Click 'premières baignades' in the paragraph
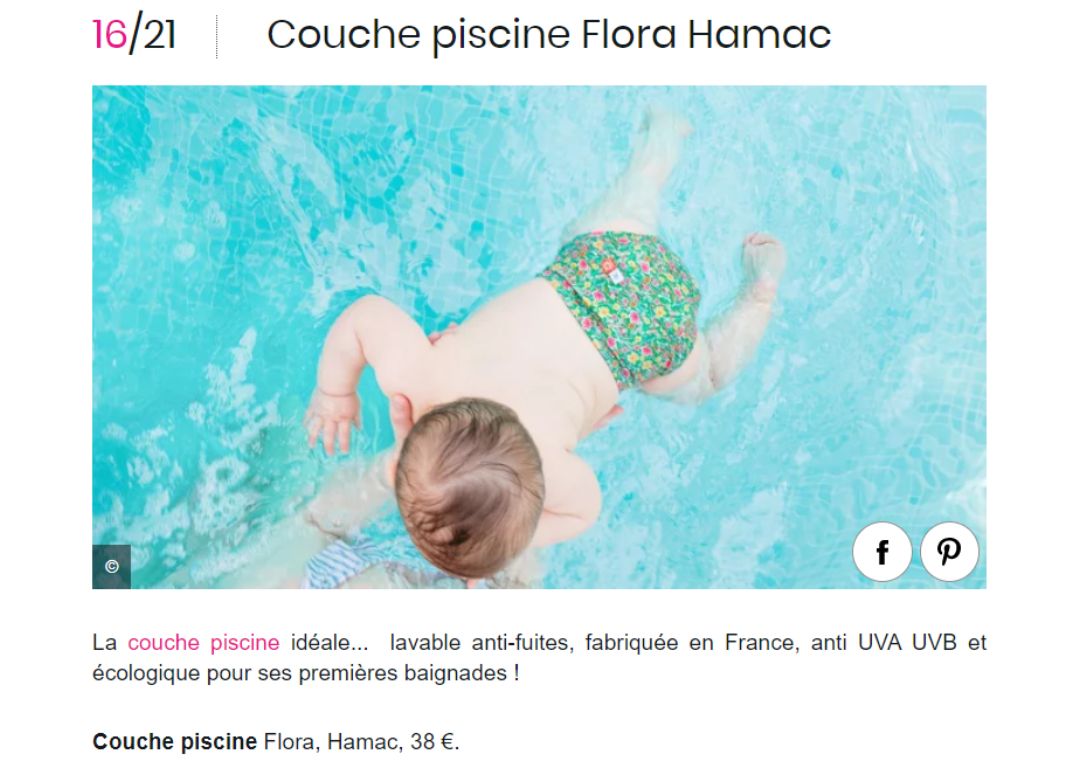 [403, 673]
